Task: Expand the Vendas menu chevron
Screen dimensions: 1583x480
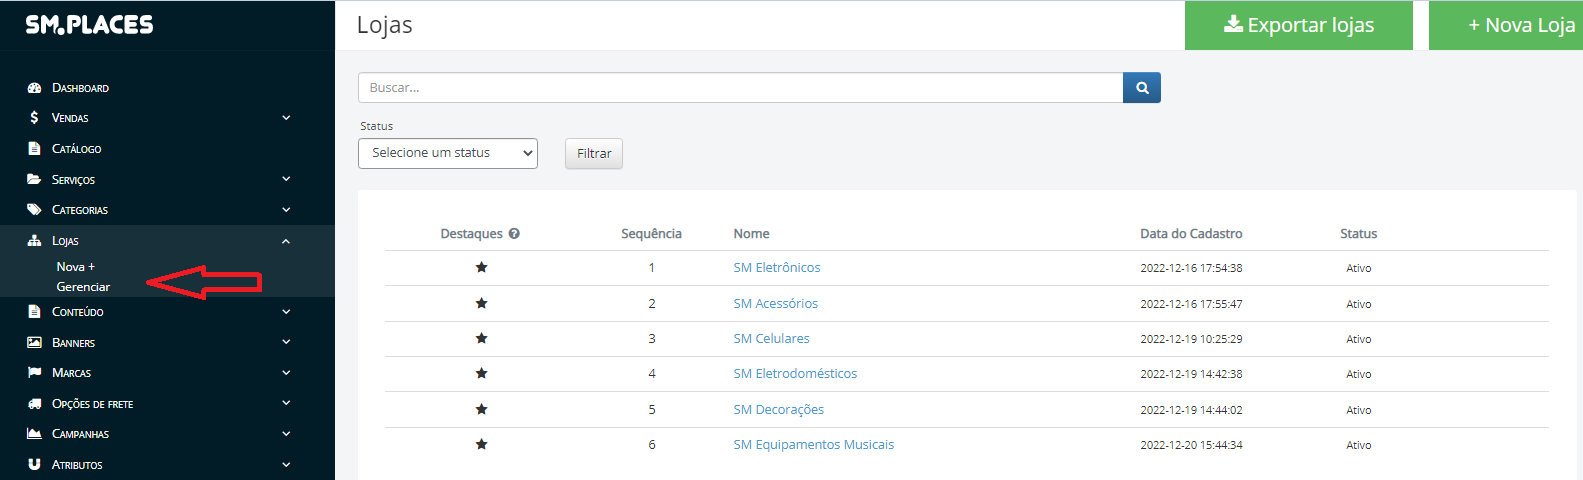Action: coord(286,118)
